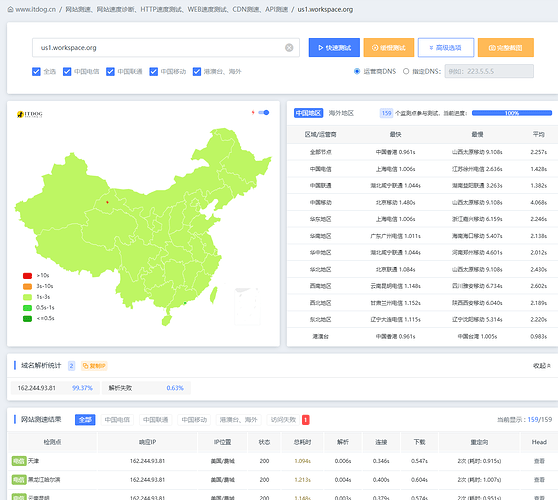Clear the domain input with the X icon

pos(289,48)
